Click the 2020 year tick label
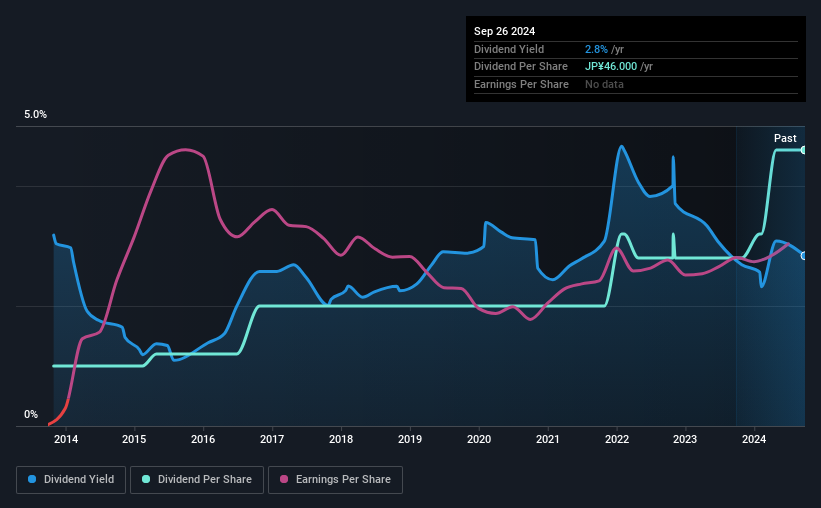Screen dimensions: 821x508 (x=479, y=439)
